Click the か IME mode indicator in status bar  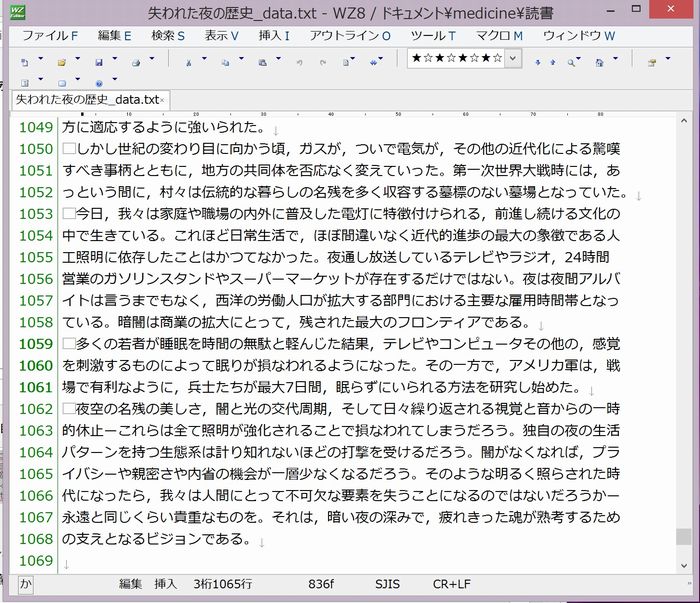click(25, 584)
